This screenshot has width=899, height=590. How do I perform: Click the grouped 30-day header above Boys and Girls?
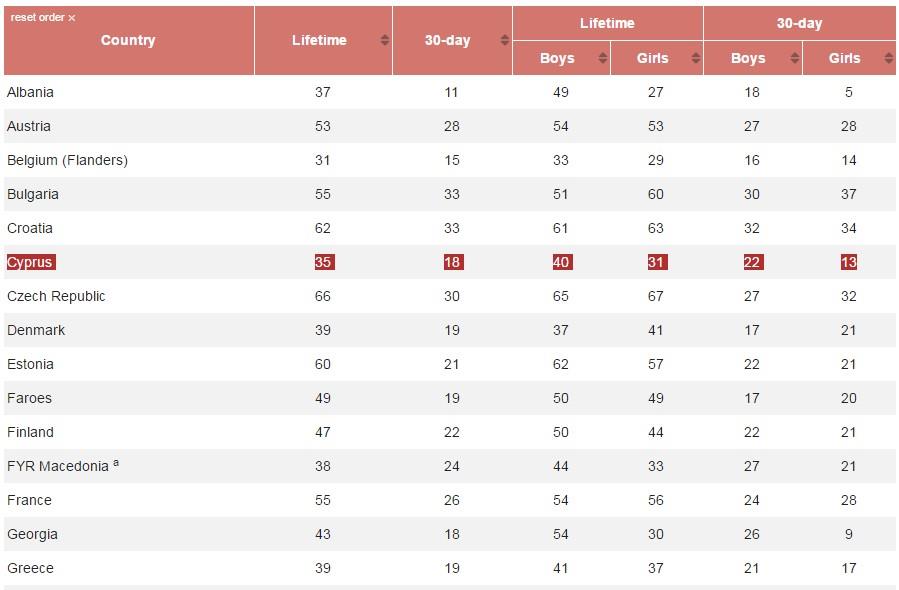799,24
